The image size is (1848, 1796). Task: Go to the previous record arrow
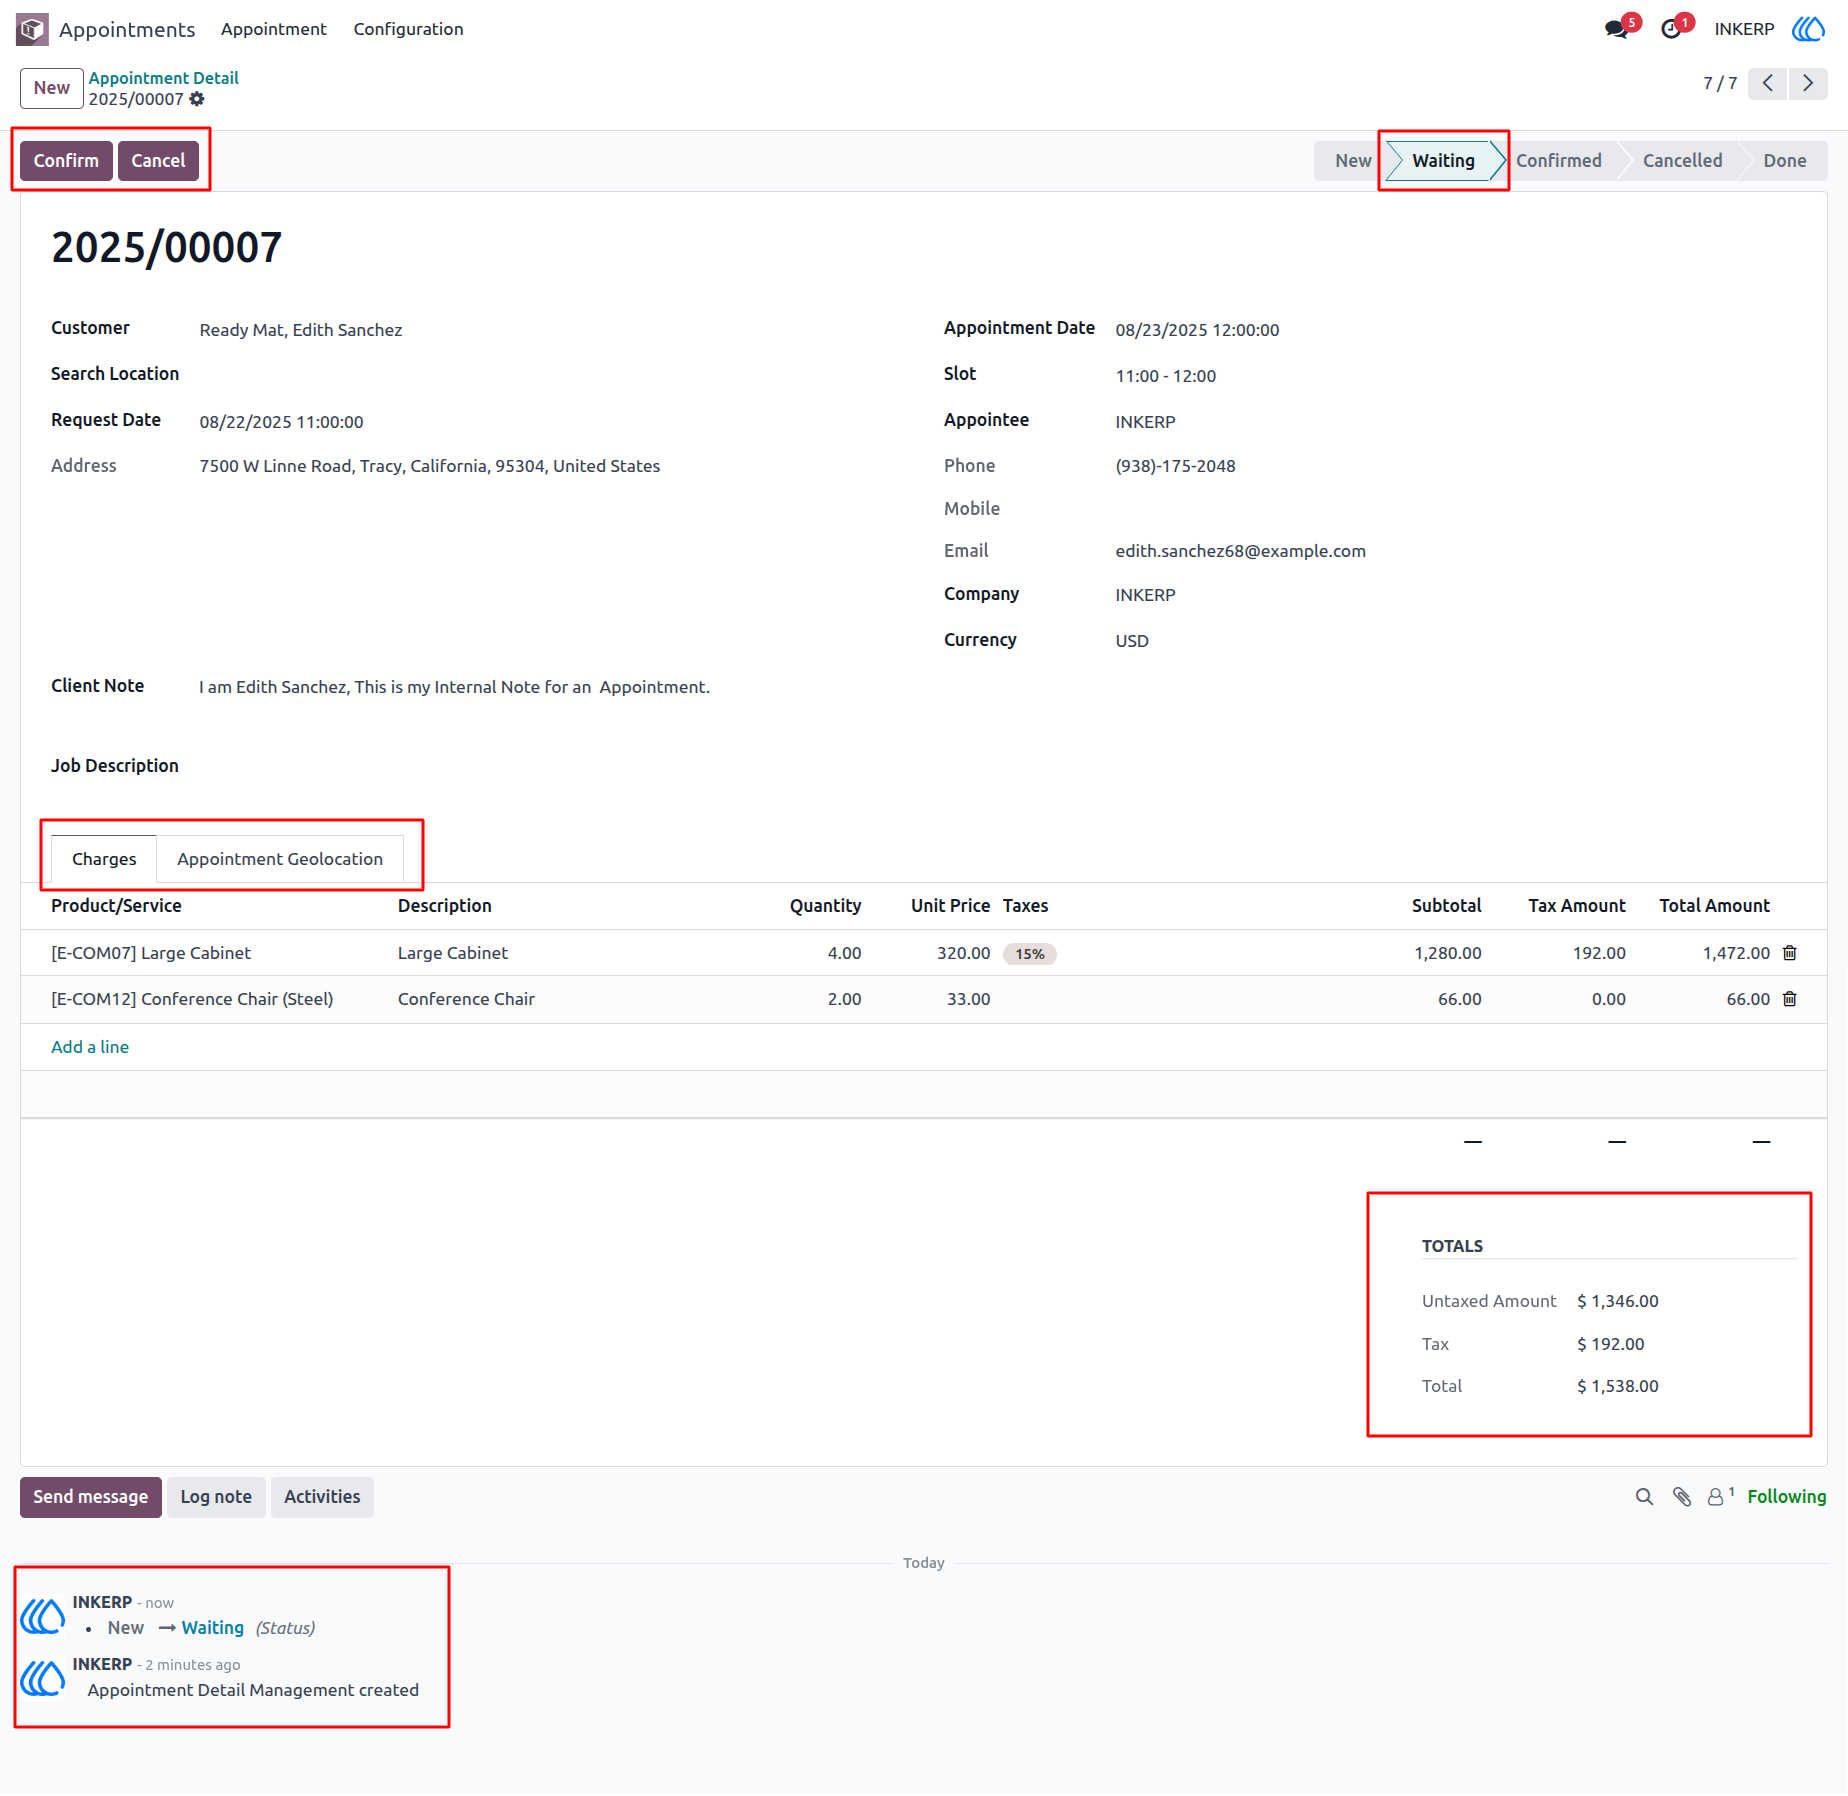click(1768, 83)
